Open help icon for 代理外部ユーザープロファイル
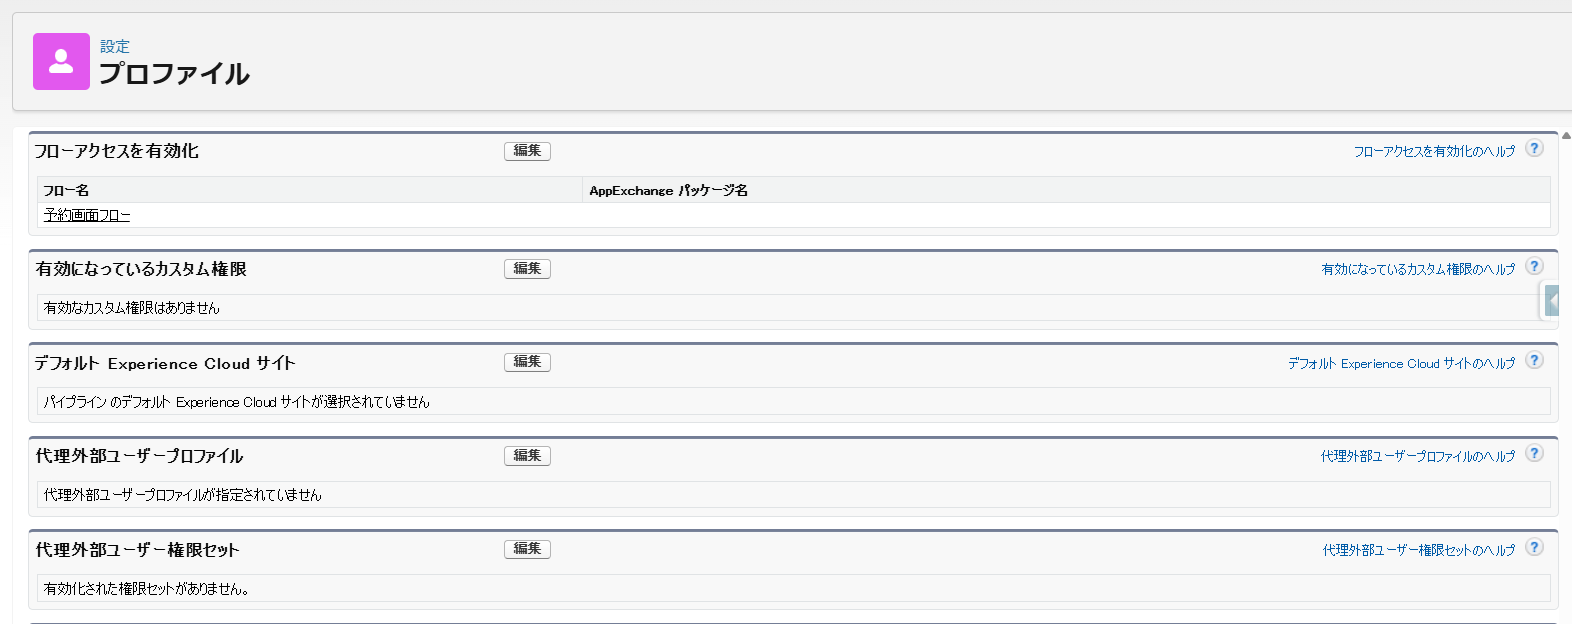This screenshot has width=1572, height=624. coord(1534,453)
